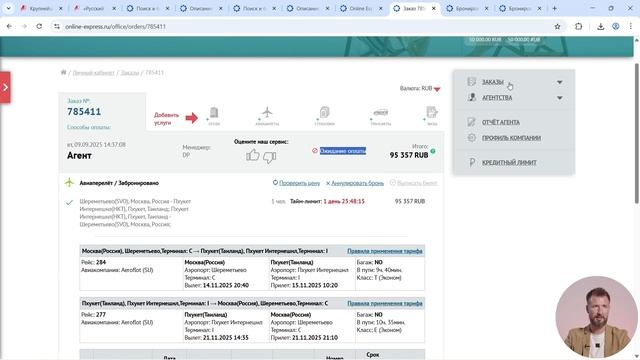Open the browser extensions menu

[578, 26]
